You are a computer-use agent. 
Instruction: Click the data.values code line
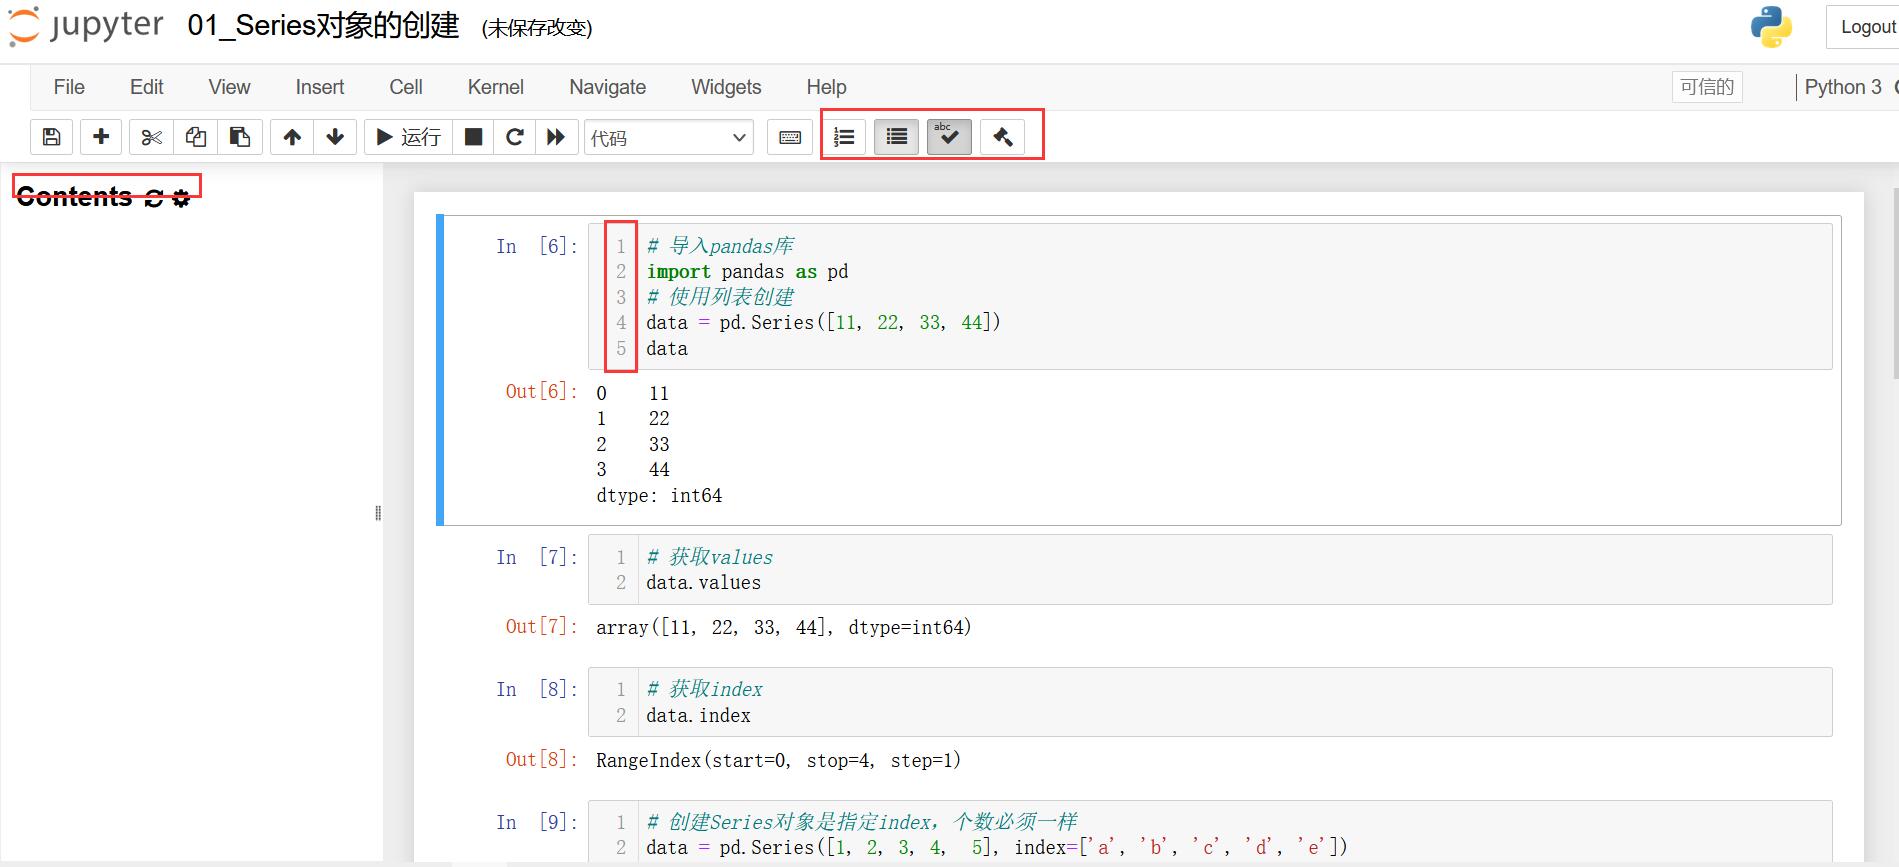[703, 583]
